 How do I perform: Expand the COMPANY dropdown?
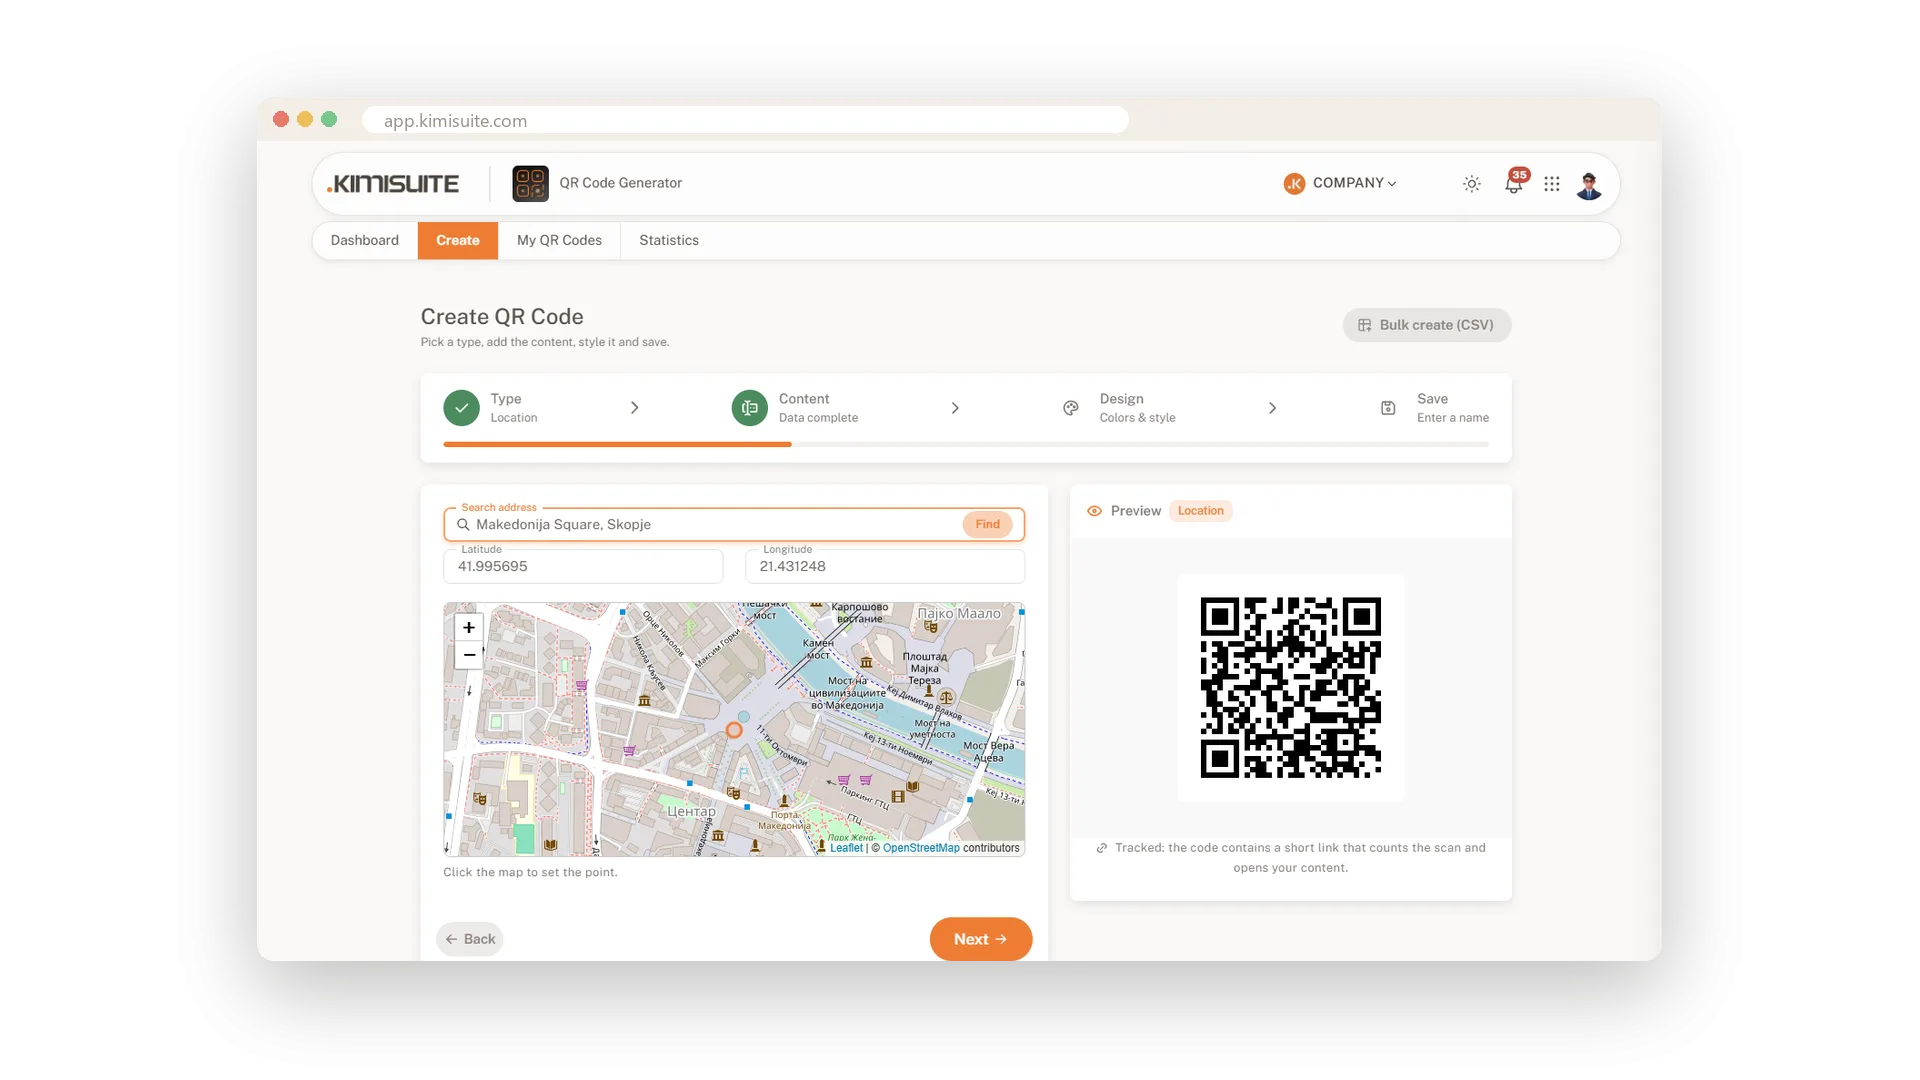point(1340,183)
